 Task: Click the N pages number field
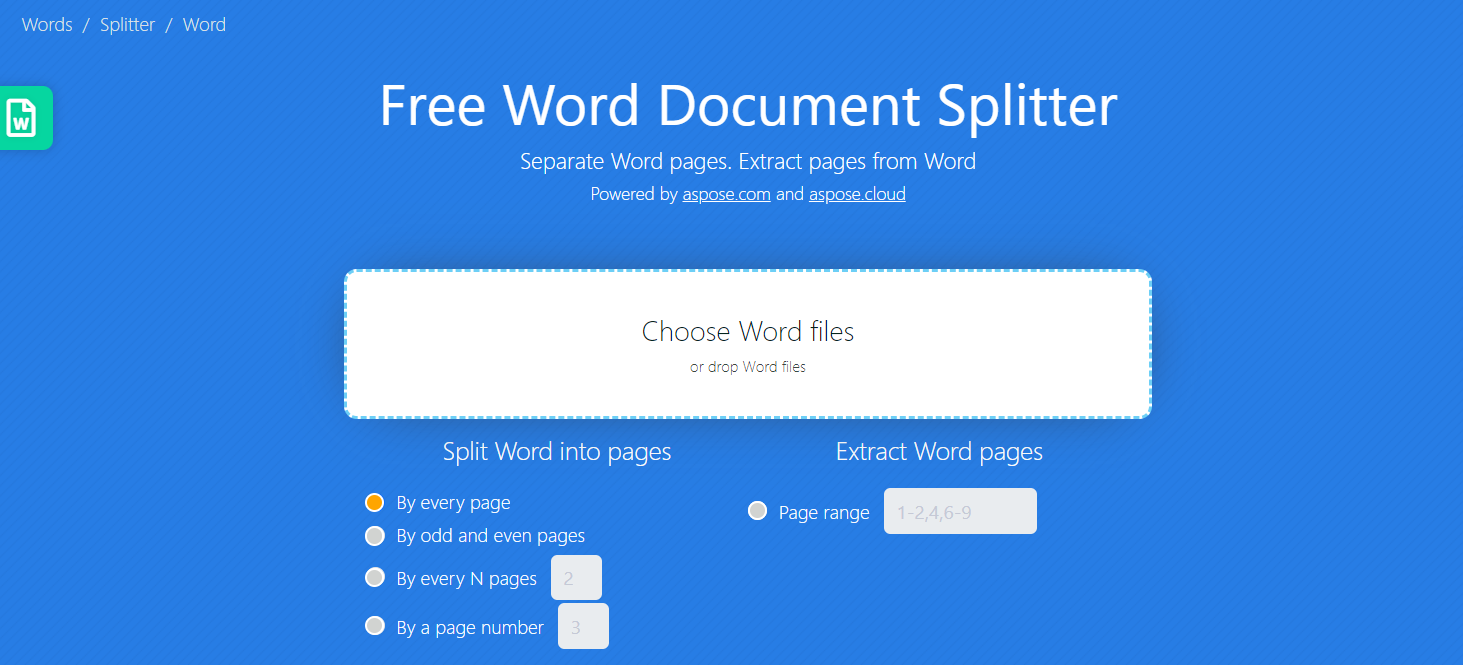coord(576,577)
